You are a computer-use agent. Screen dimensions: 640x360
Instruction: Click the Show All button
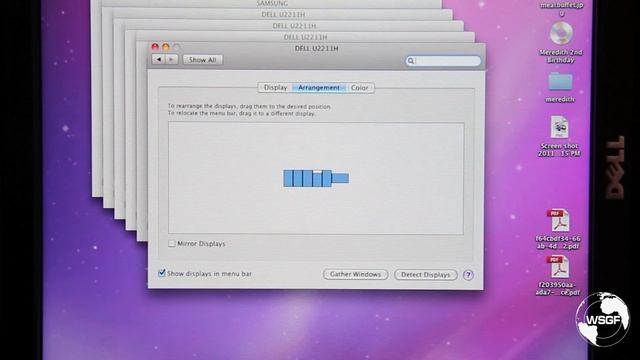[202, 60]
